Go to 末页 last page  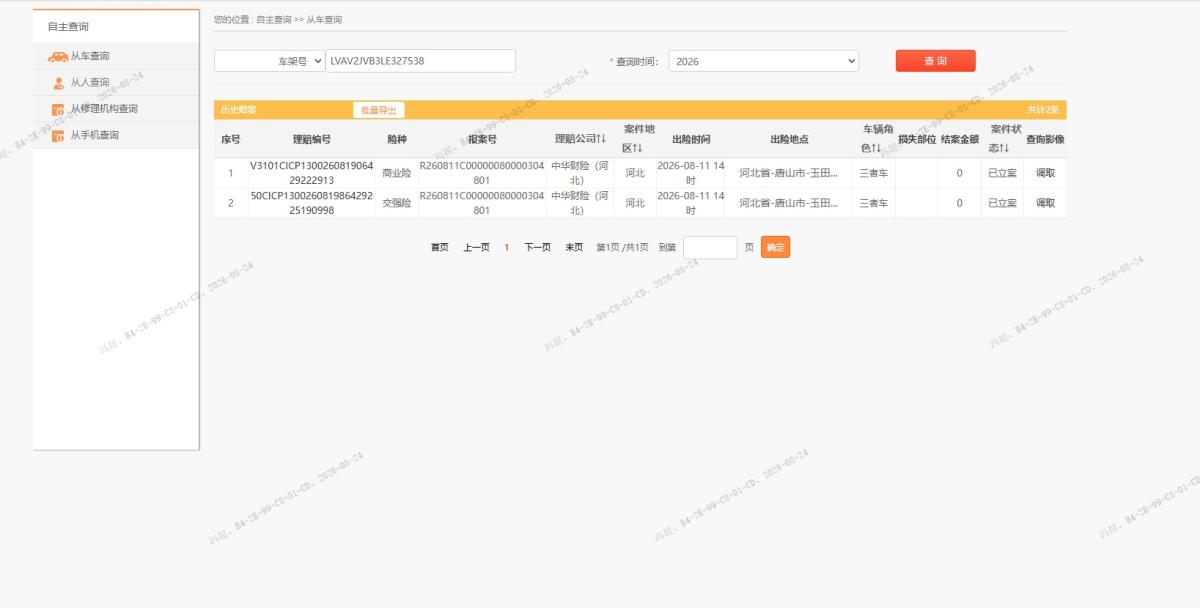coord(574,247)
